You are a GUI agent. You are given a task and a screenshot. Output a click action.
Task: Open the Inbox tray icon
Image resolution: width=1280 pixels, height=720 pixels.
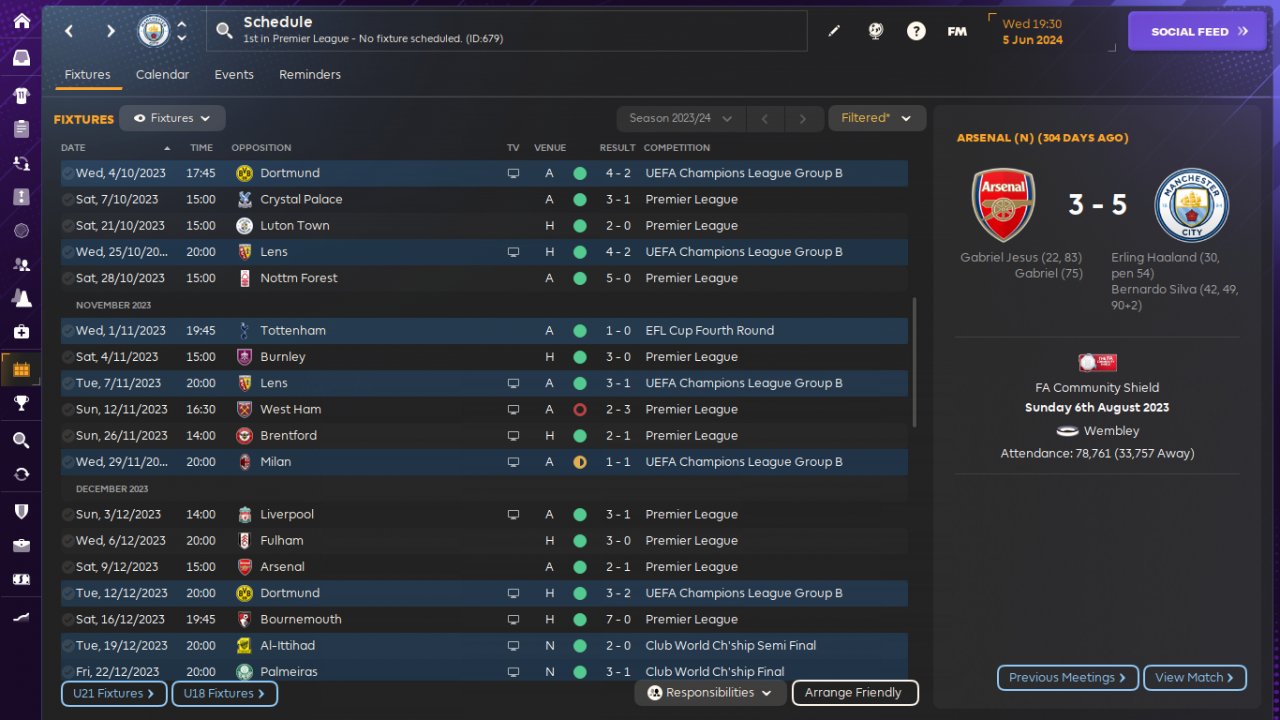(x=21, y=58)
